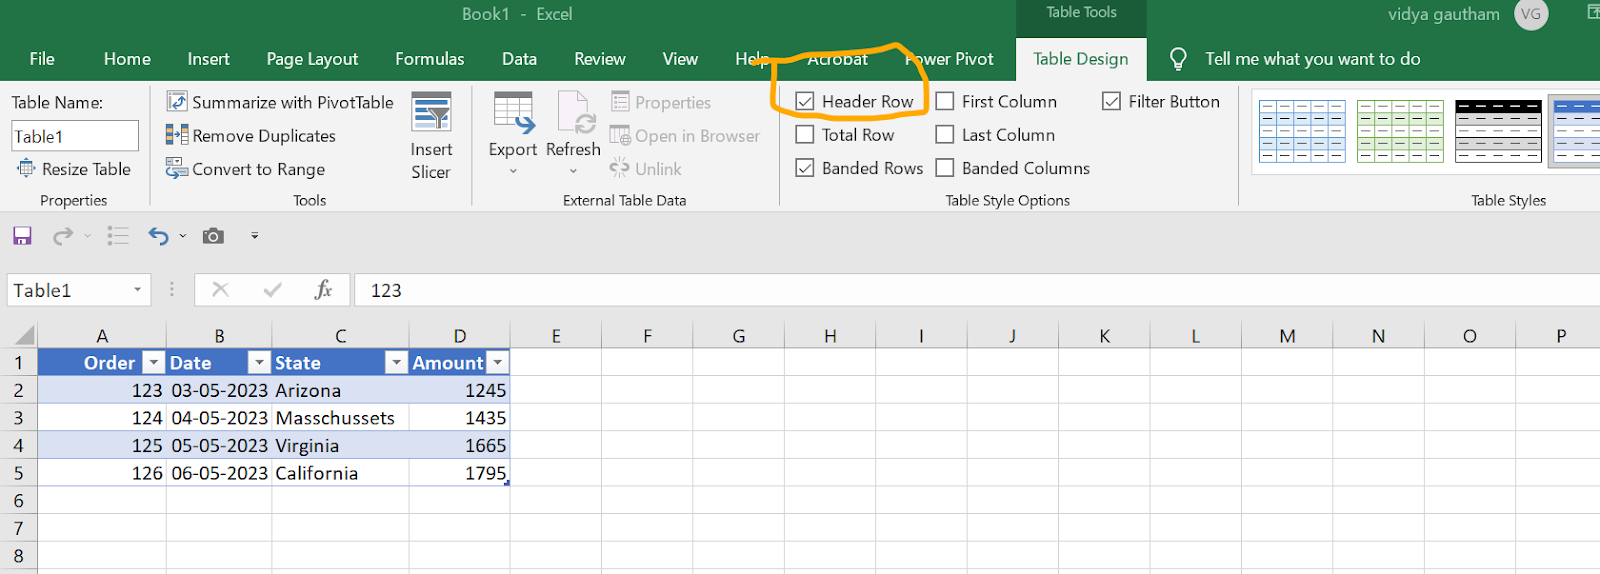The image size is (1600, 574).
Task: Open the Amount column filter dropdown
Action: click(x=498, y=363)
